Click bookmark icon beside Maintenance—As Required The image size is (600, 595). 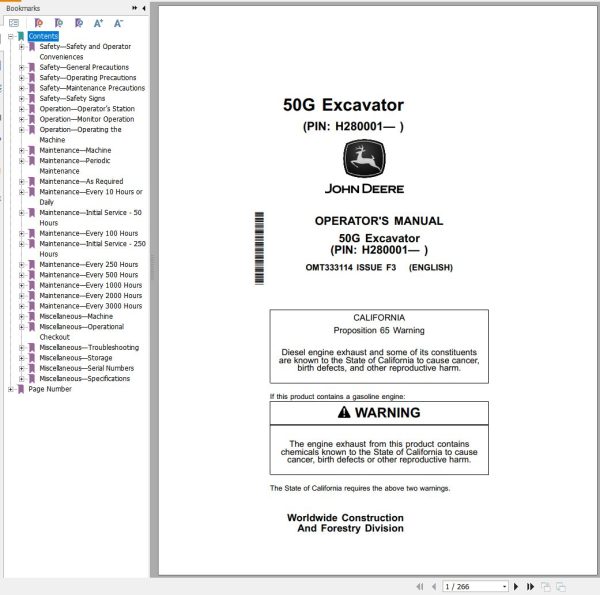[x=32, y=181]
